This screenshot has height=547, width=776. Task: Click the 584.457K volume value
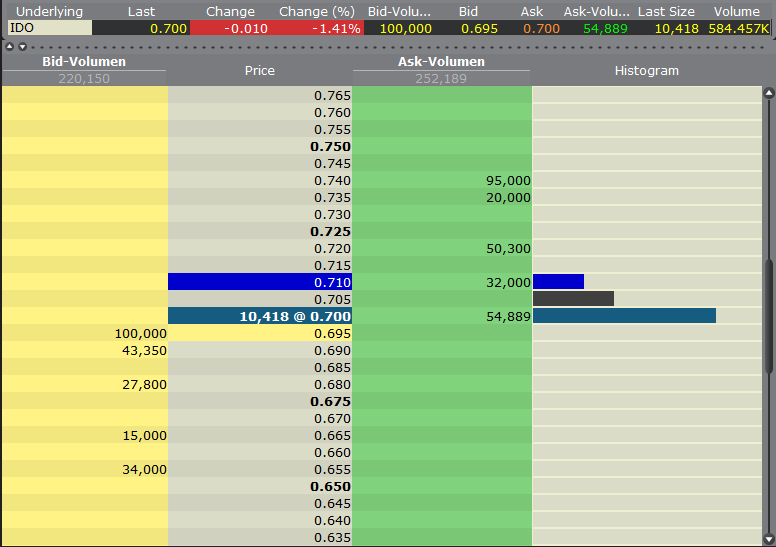739,29
